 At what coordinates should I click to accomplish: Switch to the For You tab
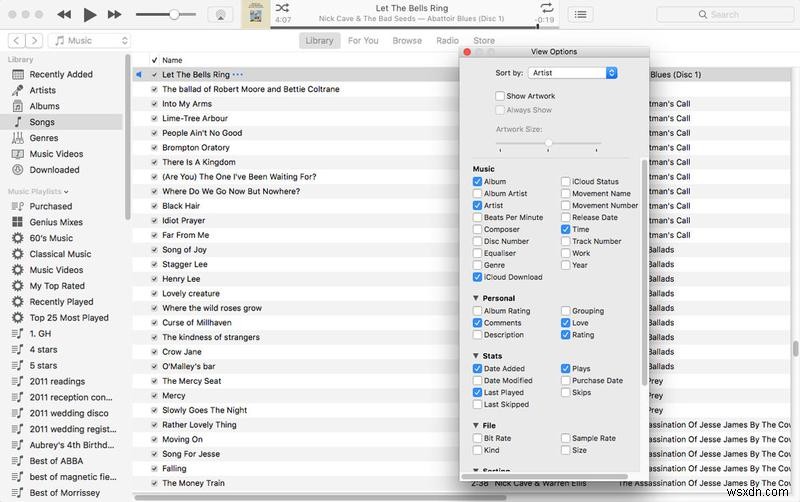[363, 40]
